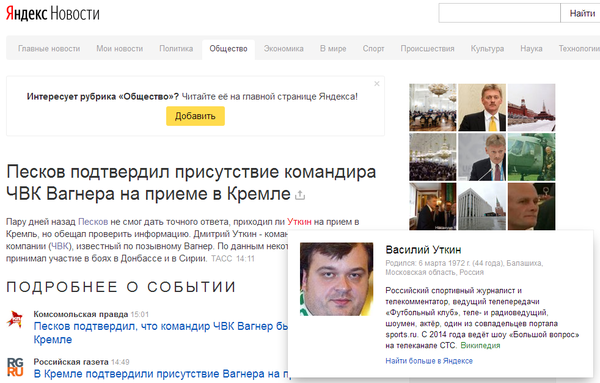
Task: Click the Найти search button
Action: [581, 13]
